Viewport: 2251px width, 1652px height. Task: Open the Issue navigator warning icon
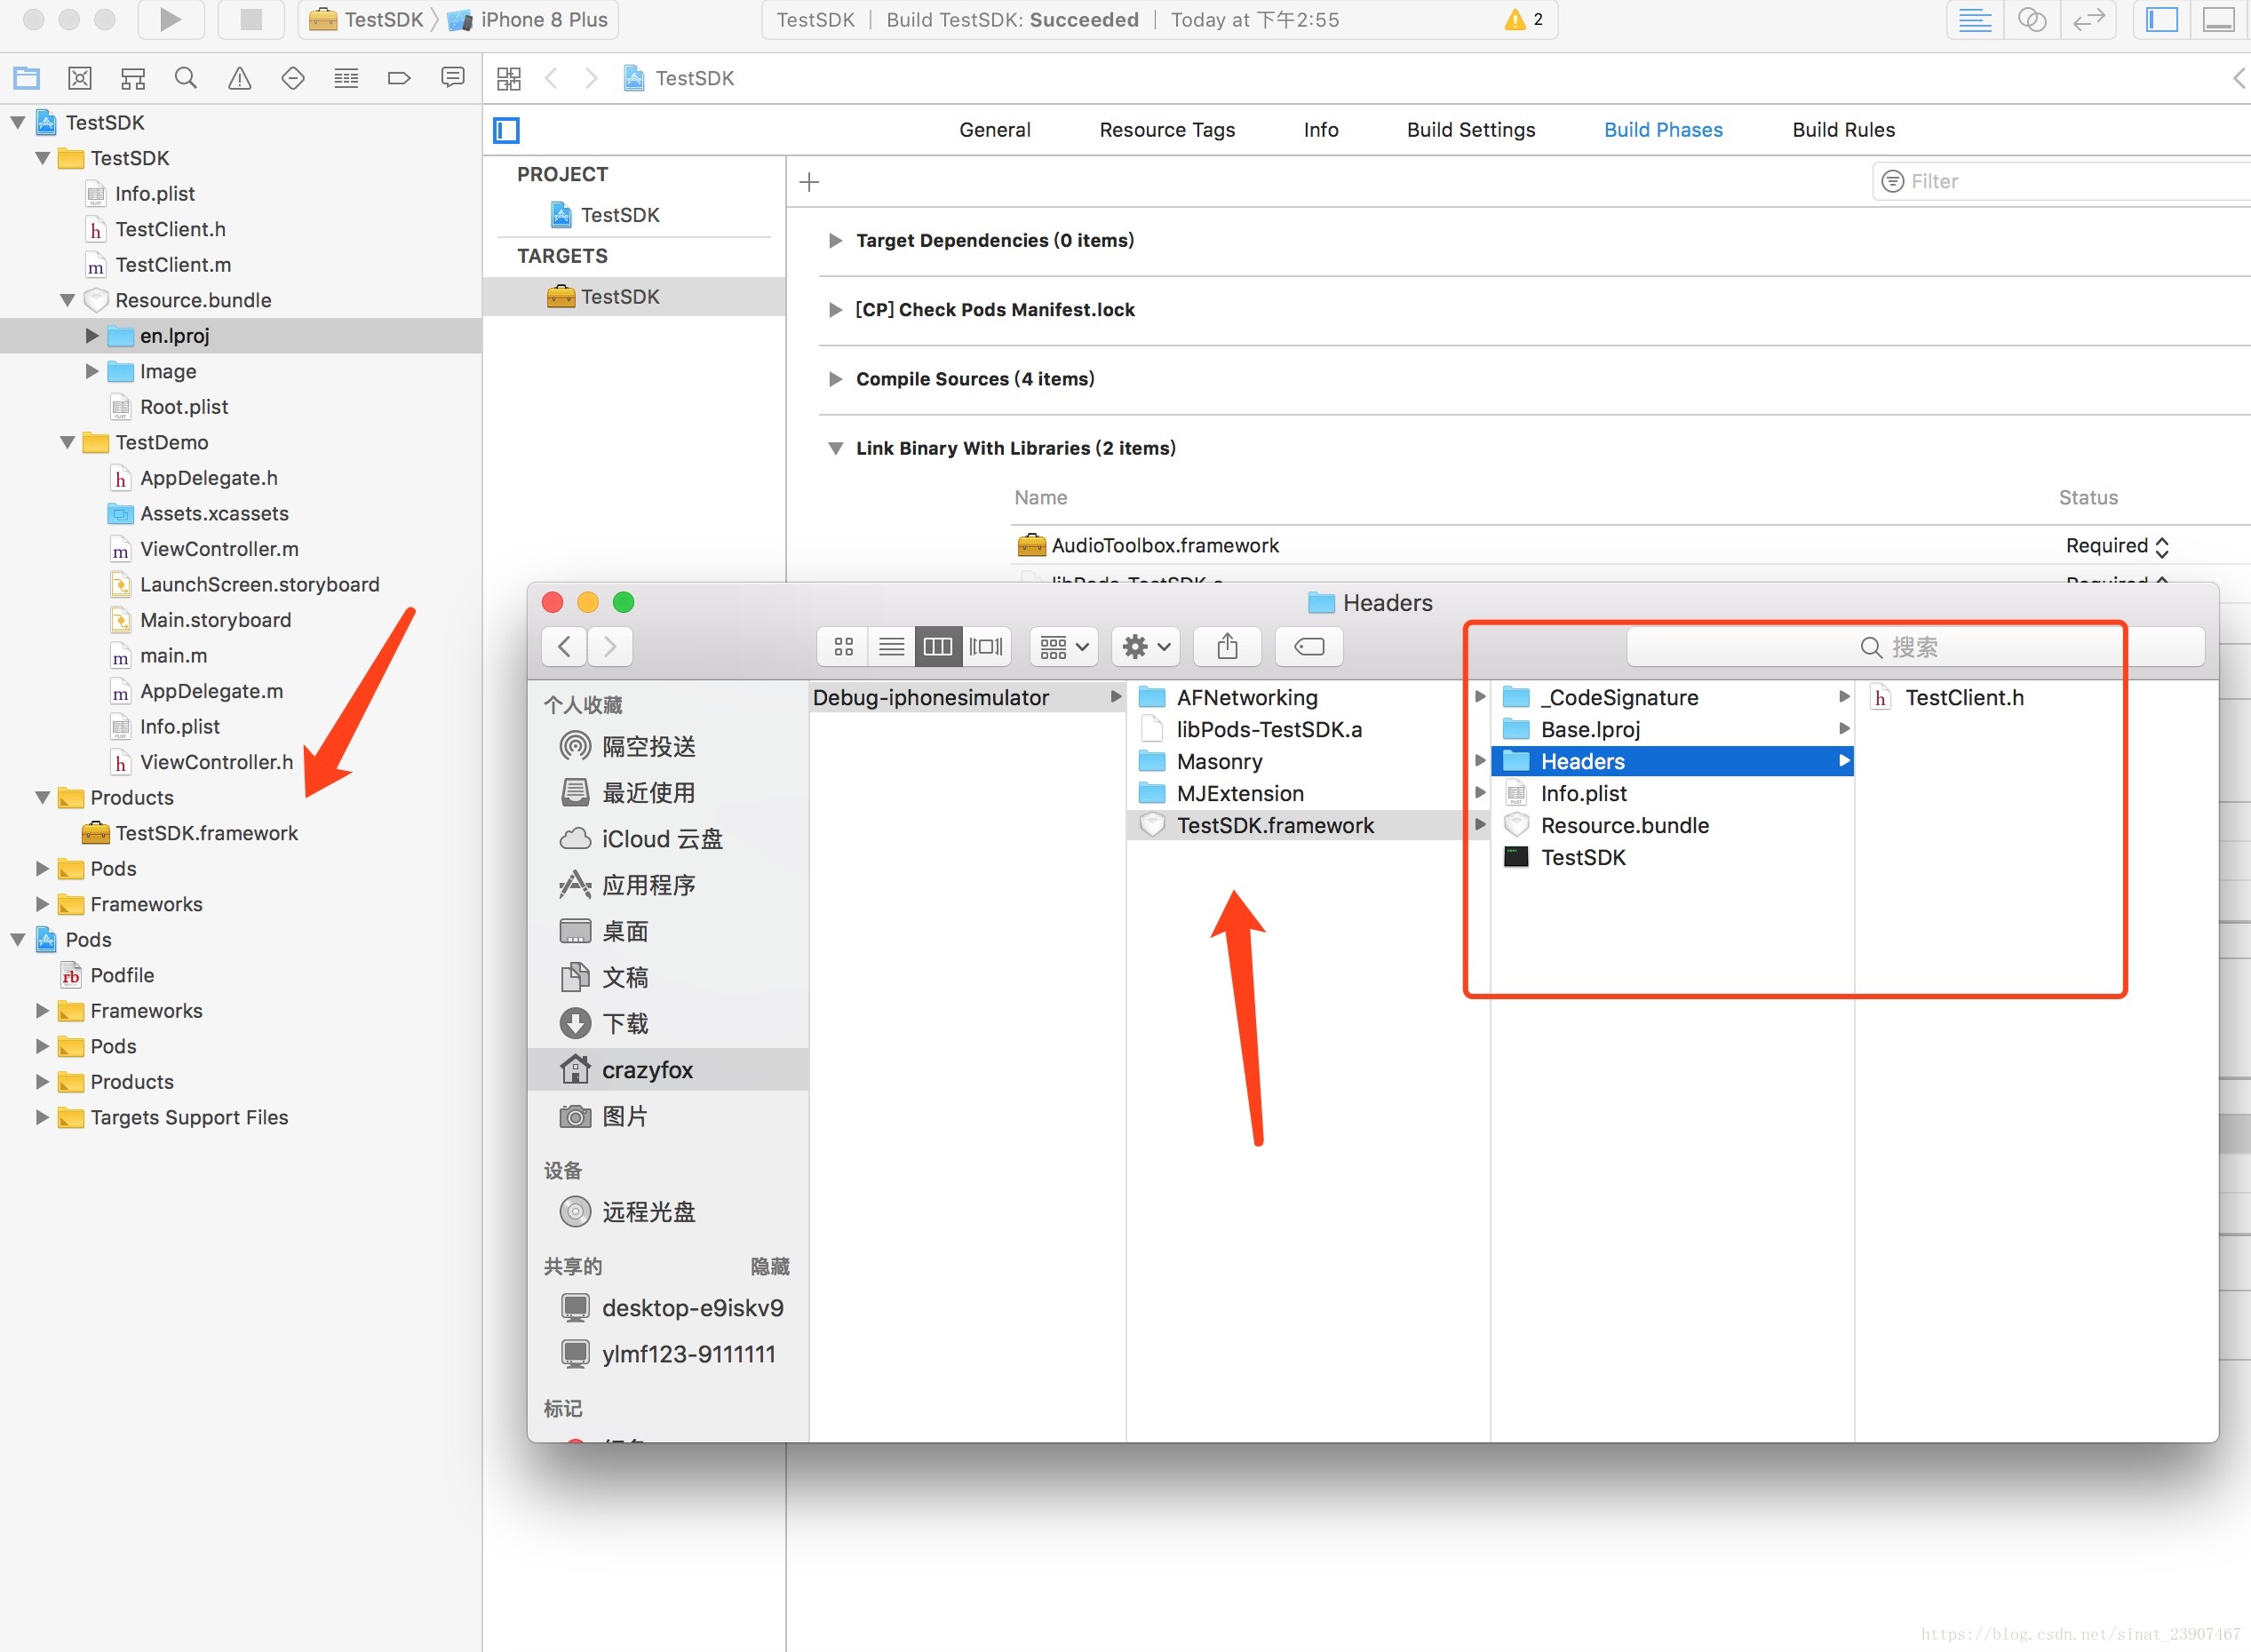[239, 78]
